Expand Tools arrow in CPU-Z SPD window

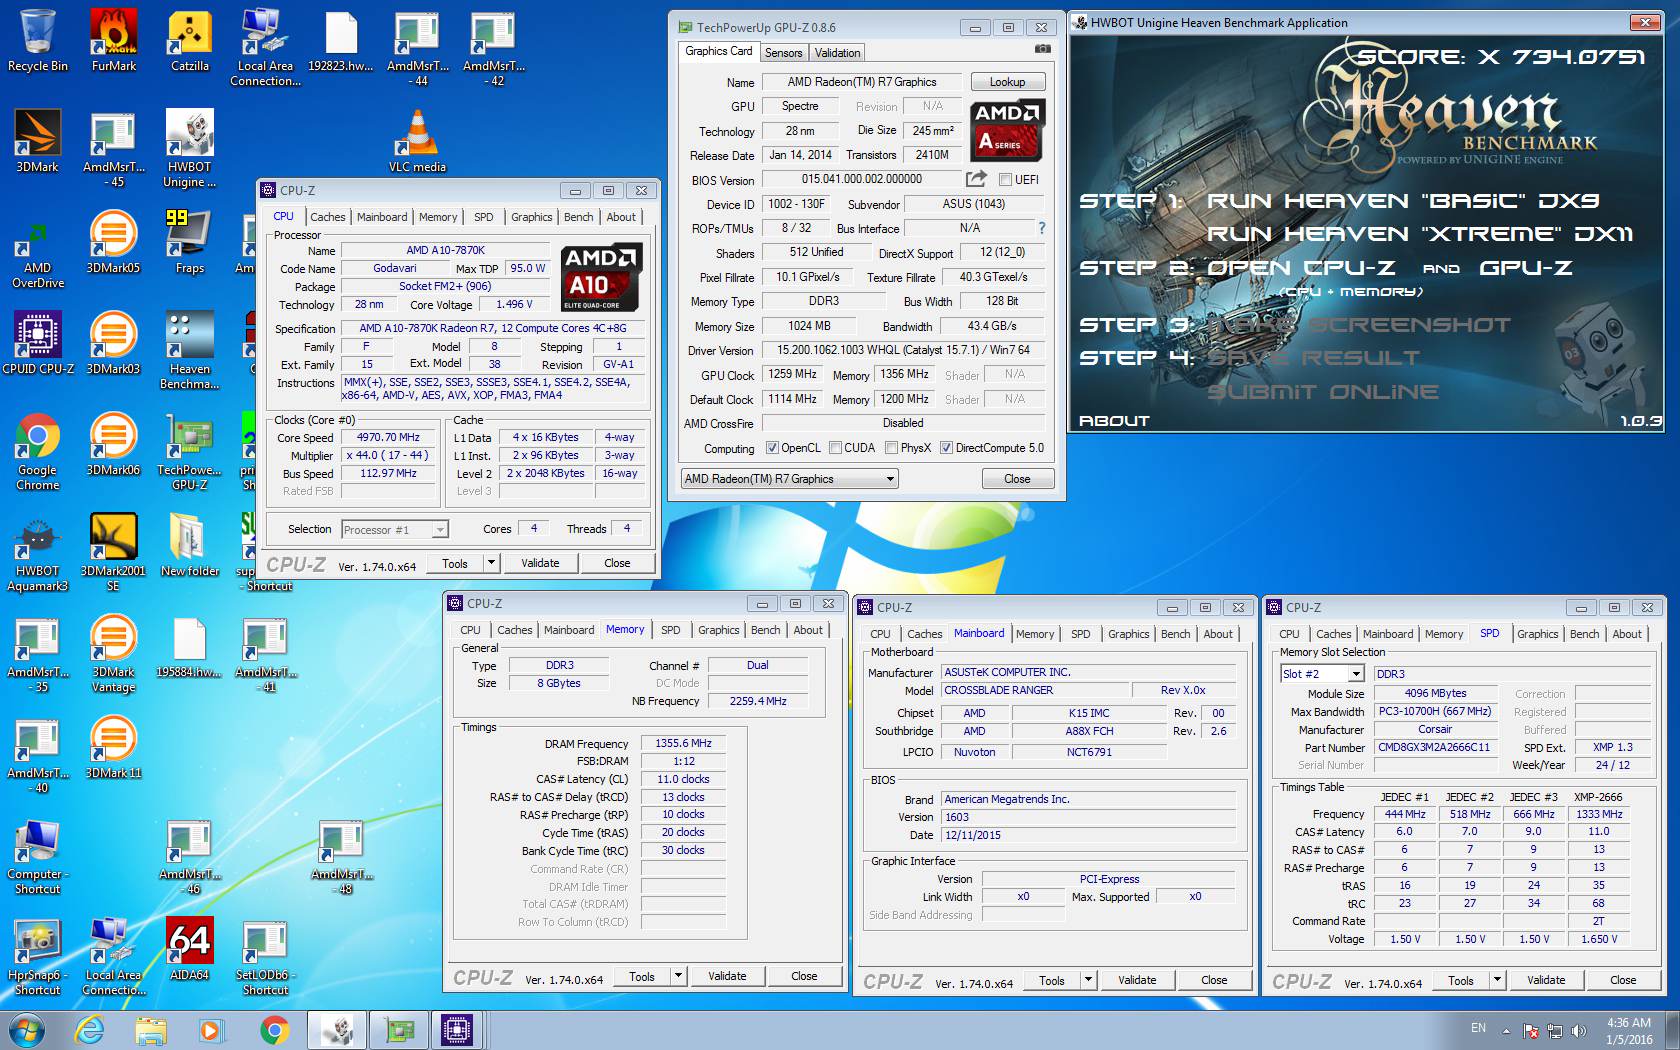pos(1497,980)
